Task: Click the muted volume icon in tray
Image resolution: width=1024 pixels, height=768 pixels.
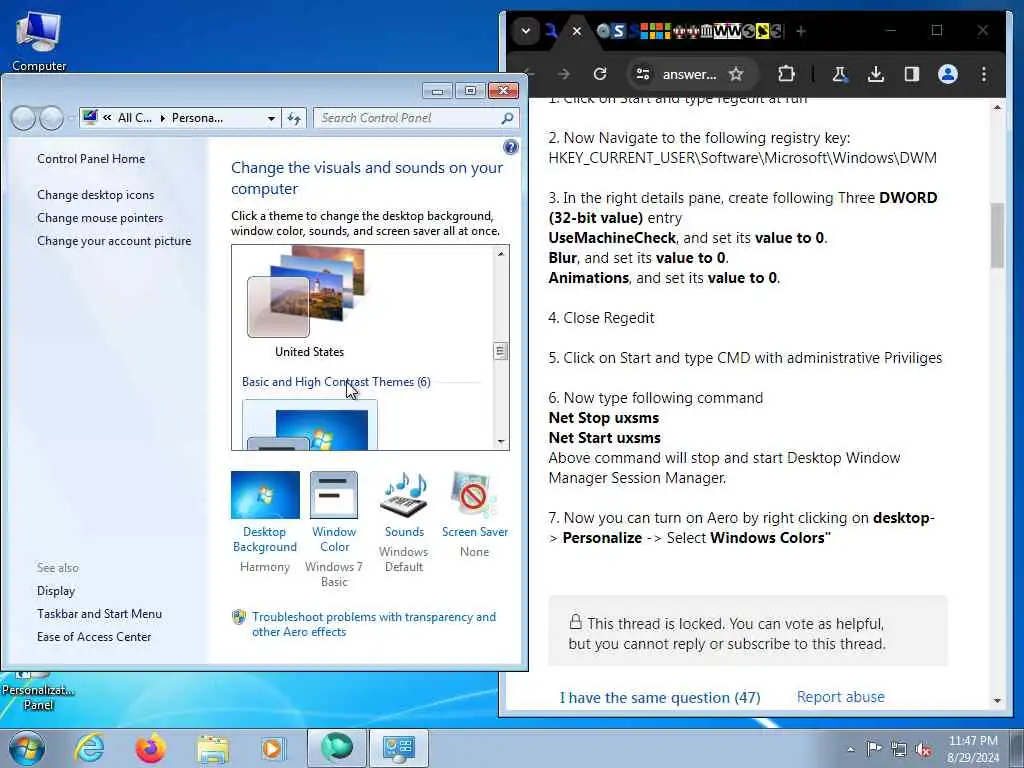Action: click(923, 750)
